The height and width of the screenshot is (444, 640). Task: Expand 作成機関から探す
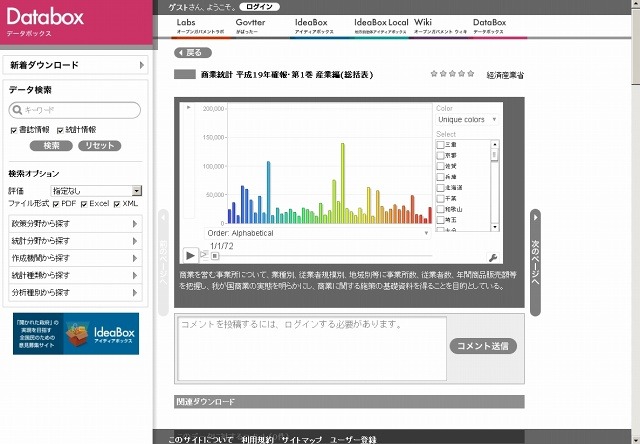pos(76,258)
